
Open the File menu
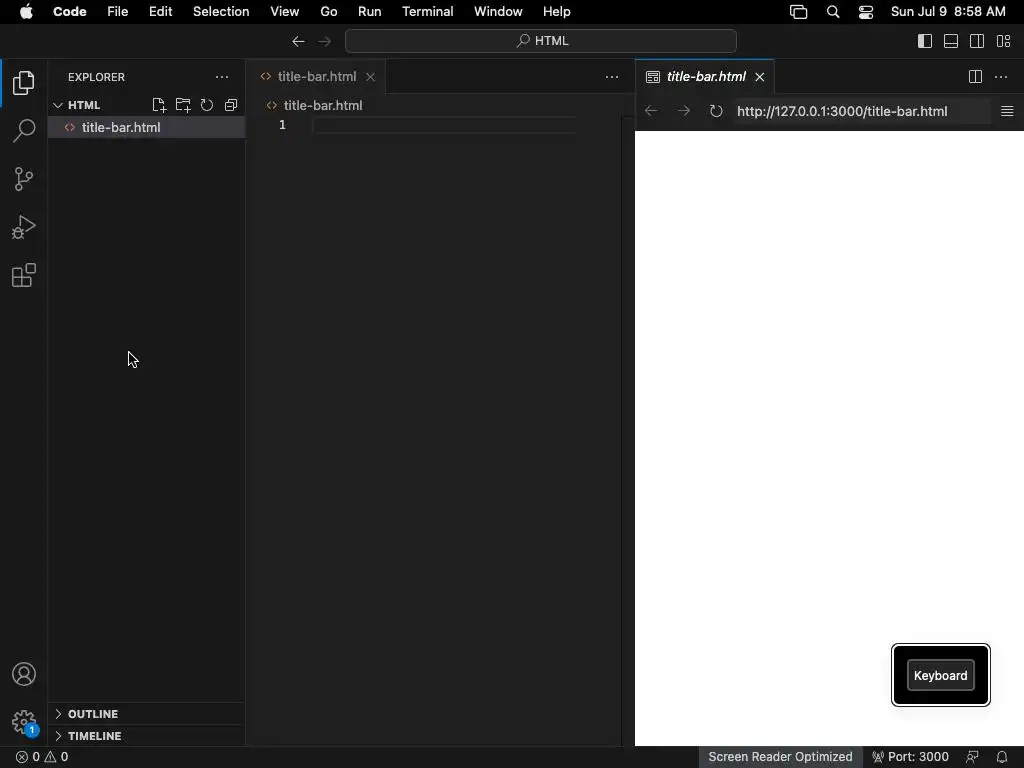point(118,12)
